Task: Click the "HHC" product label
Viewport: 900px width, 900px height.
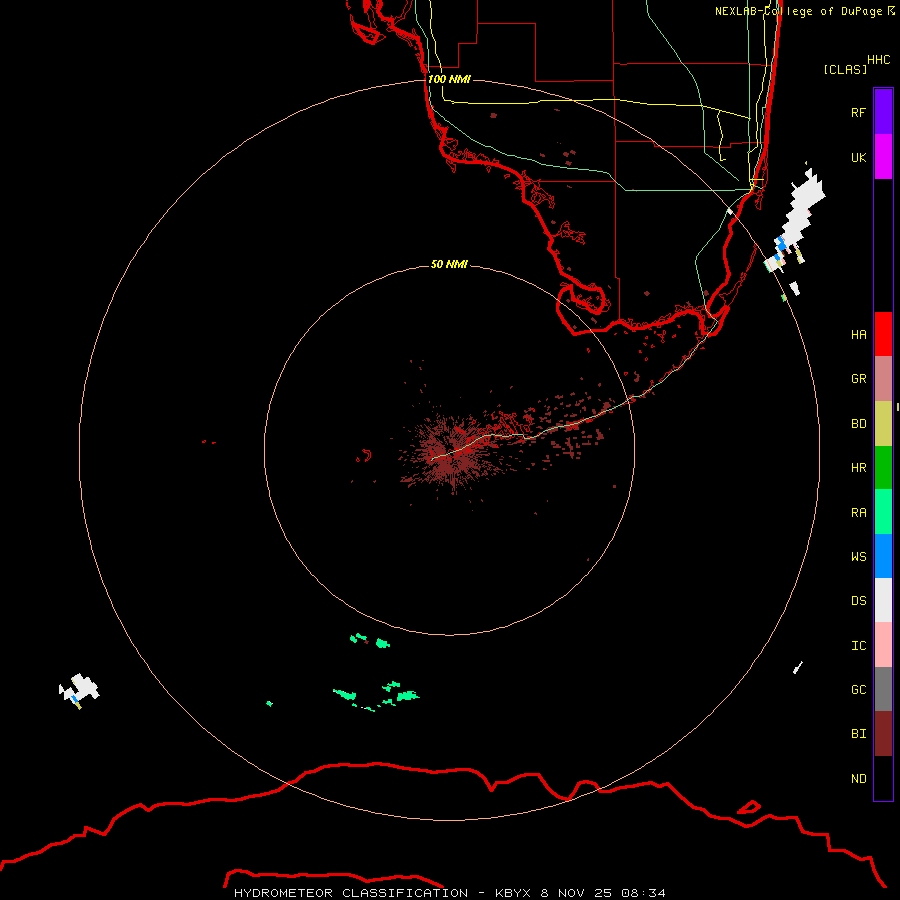Action: tap(878, 60)
